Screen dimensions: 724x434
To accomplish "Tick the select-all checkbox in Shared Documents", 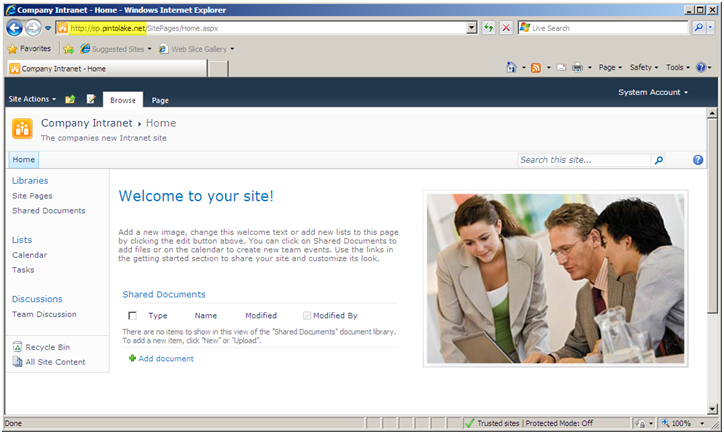I will (133, 315).
